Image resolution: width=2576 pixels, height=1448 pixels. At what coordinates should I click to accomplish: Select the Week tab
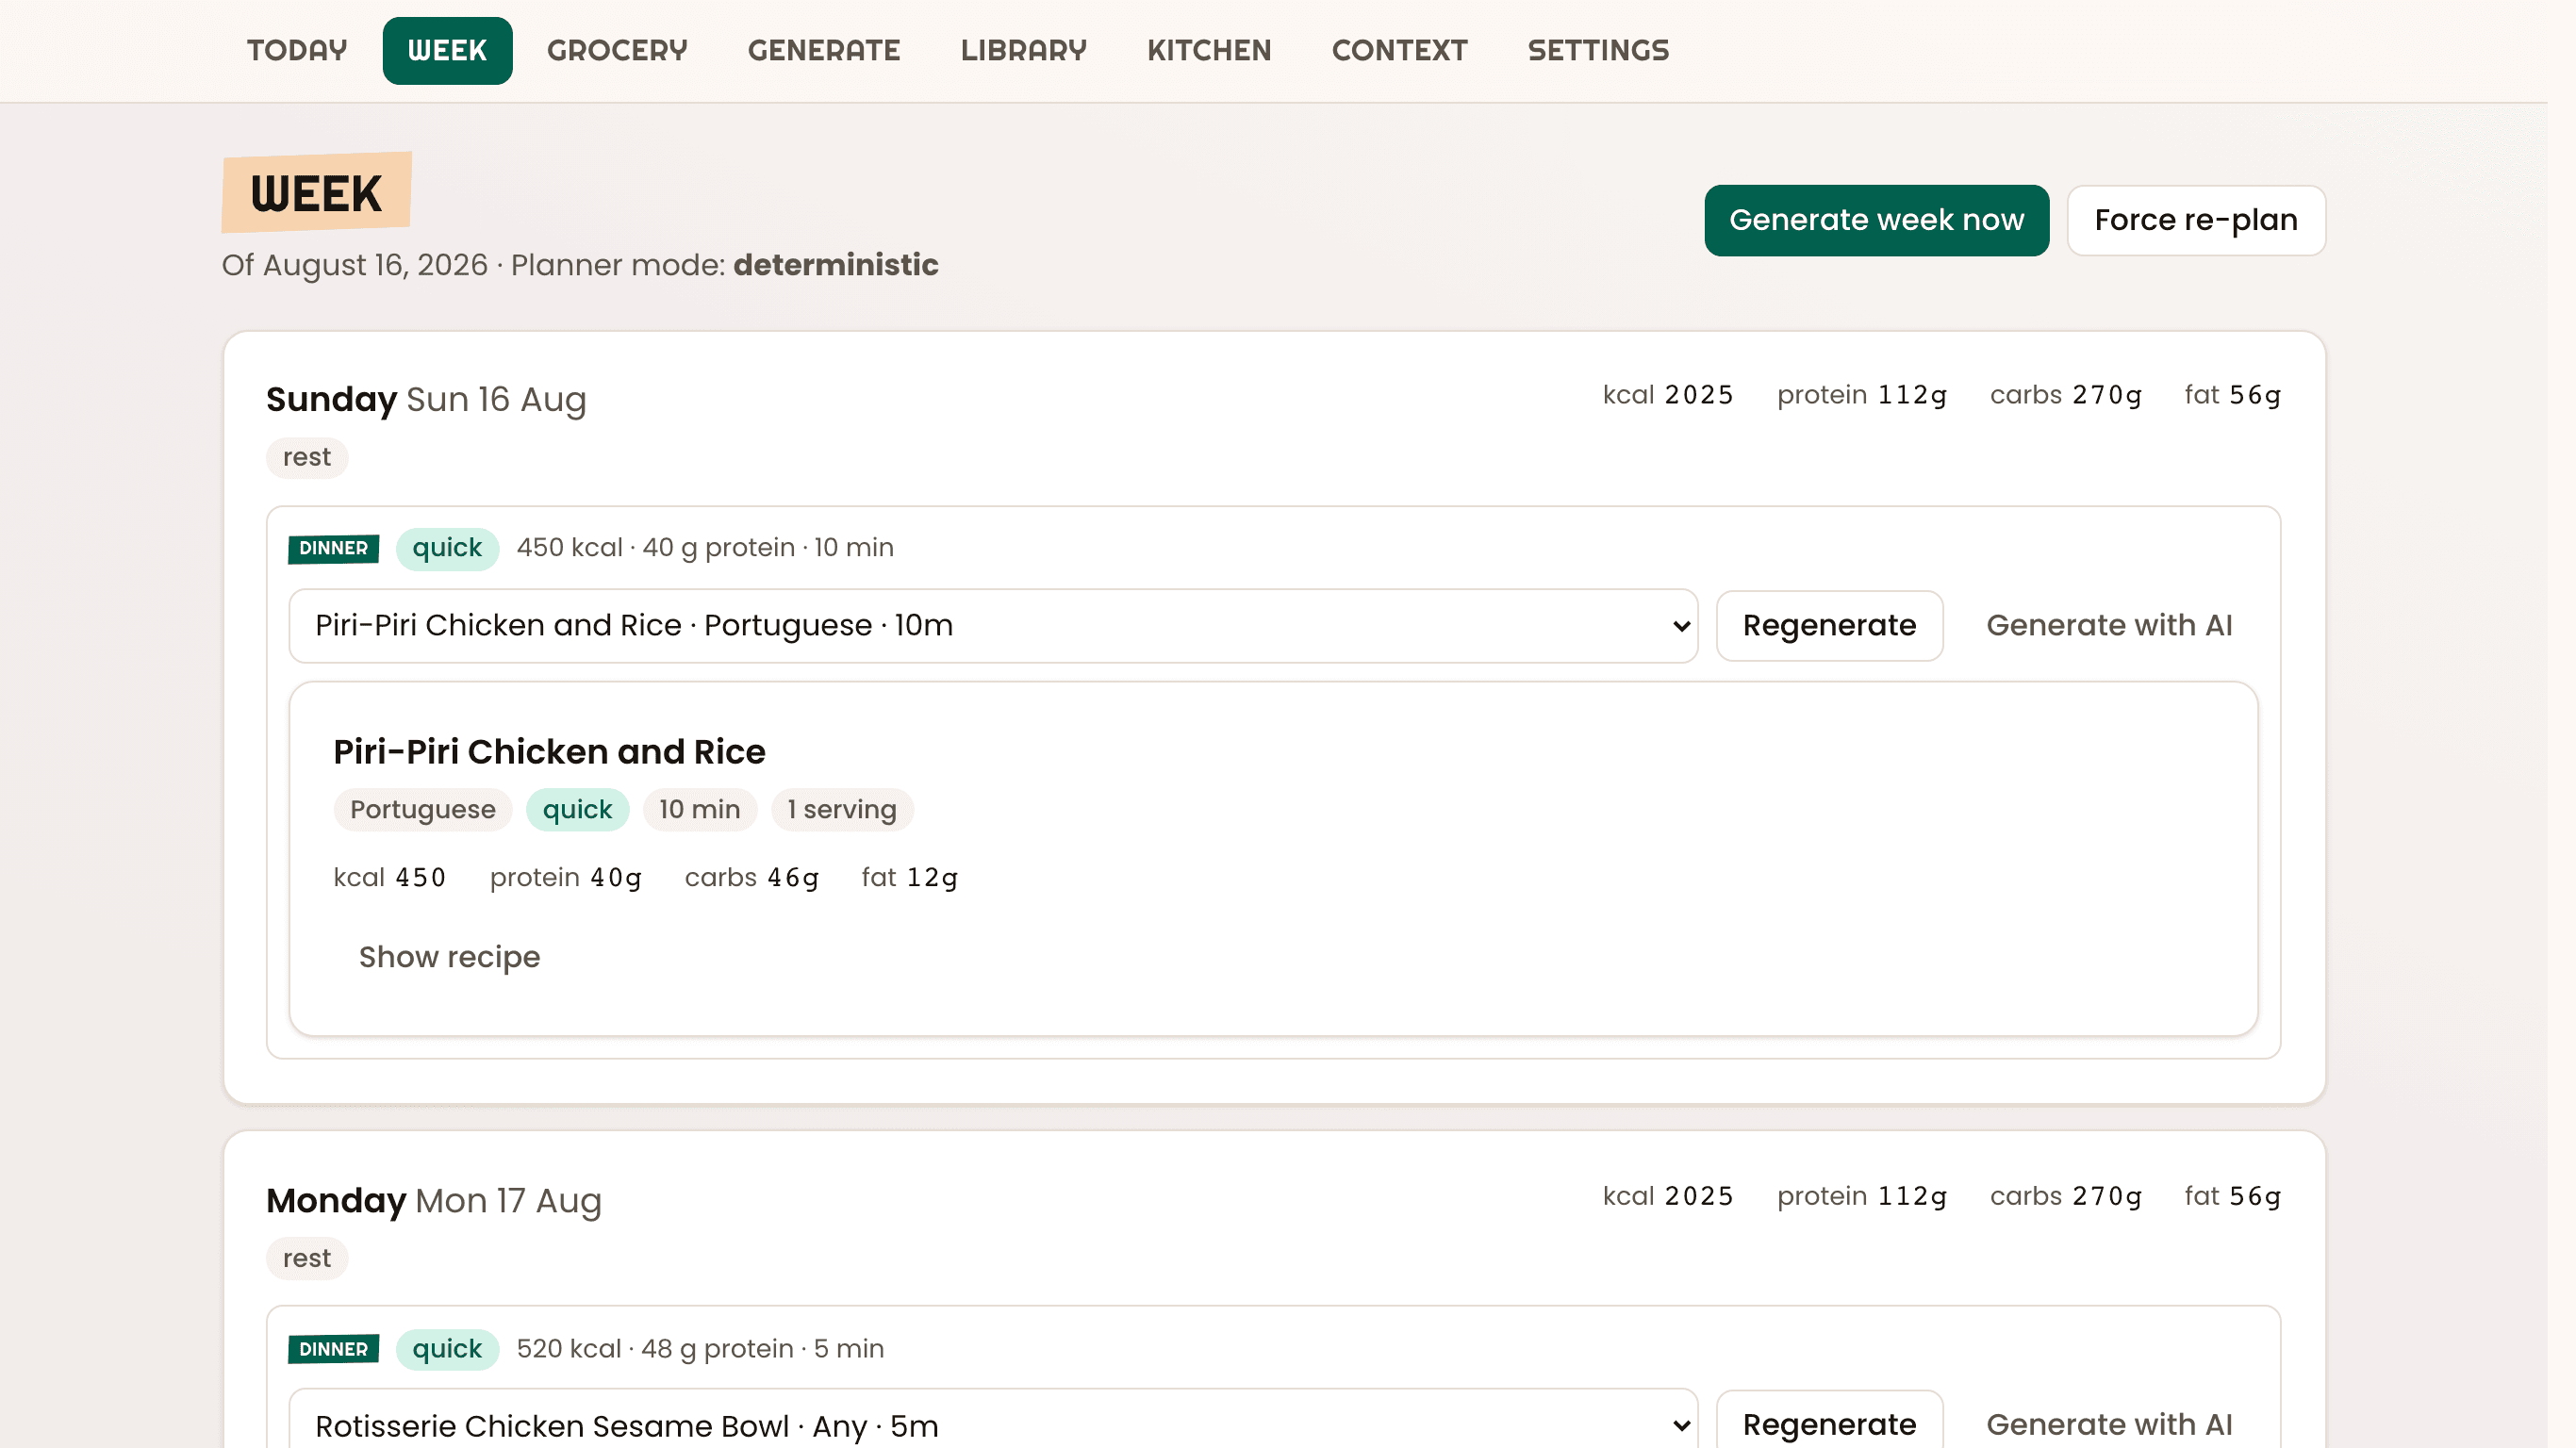[x=447, y=50]
